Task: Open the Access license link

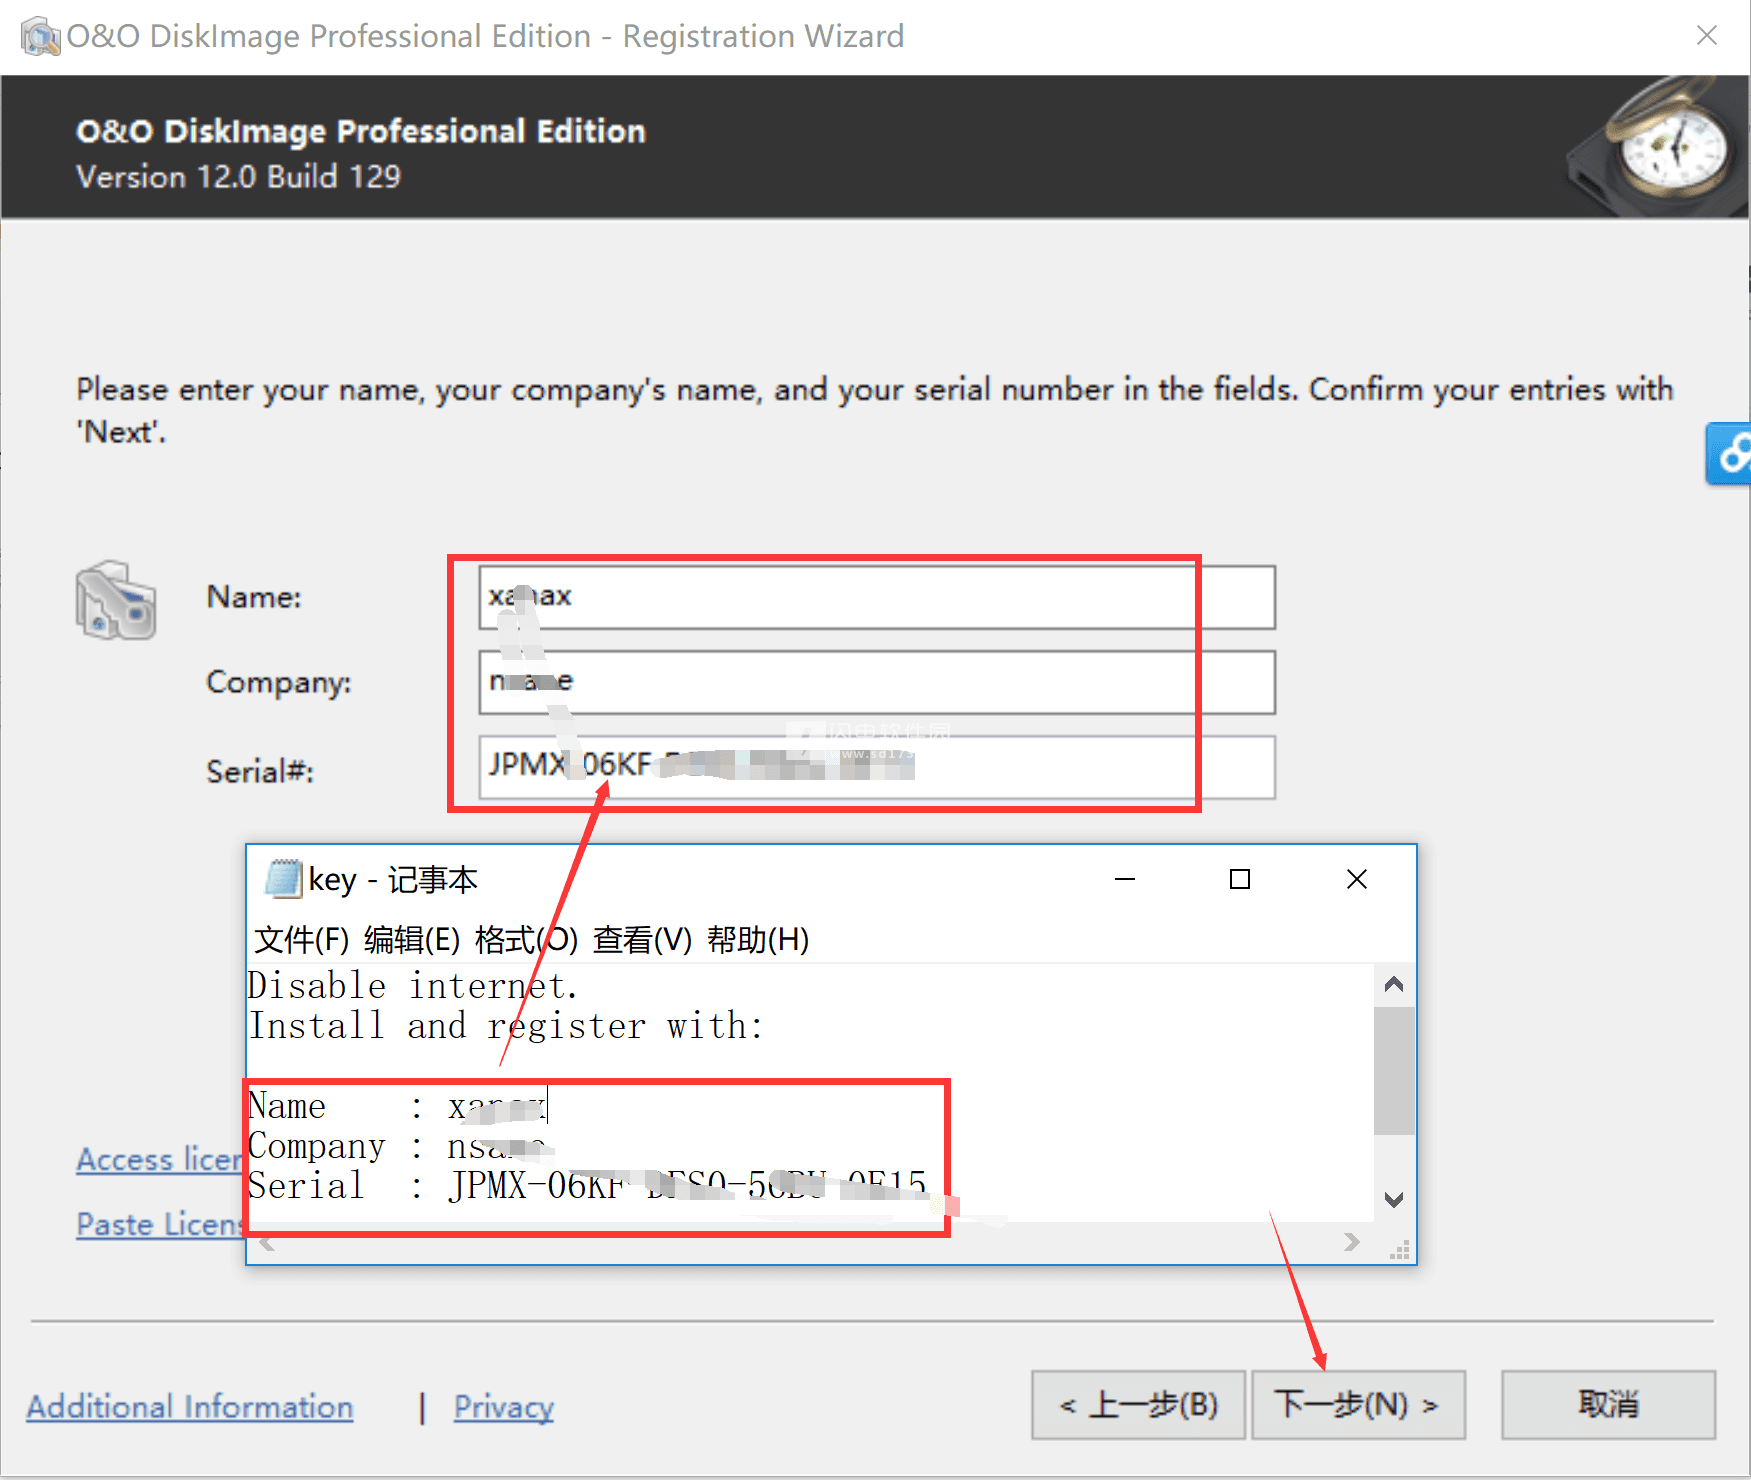Action: tap(161, 1159)
